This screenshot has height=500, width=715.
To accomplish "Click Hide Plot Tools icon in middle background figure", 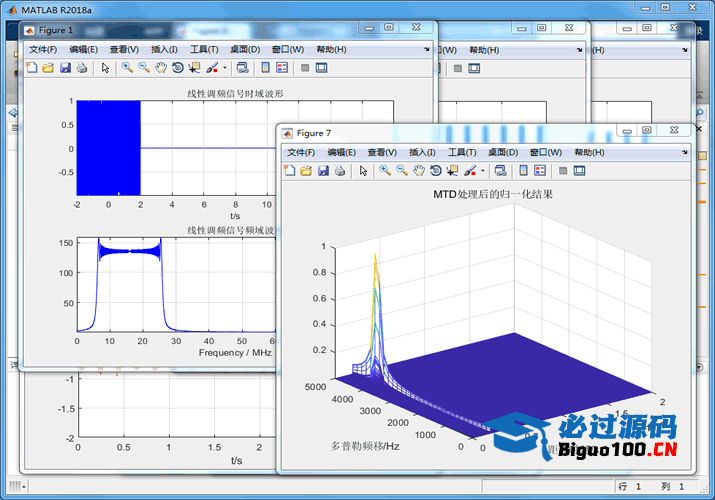I will [458, 68].
